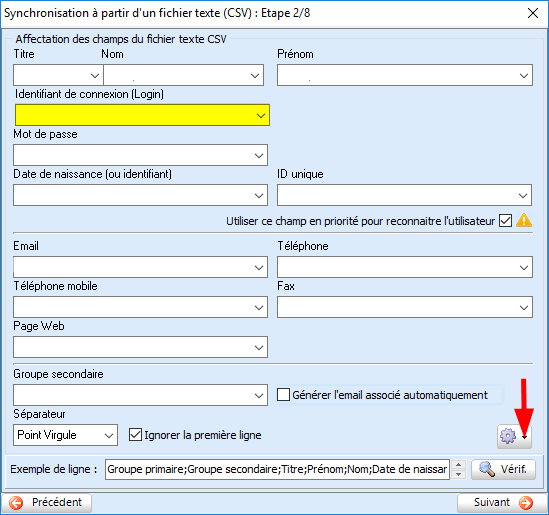Expand the Identifiant de connexion (Login) dropdown
Screen dimensions: 549x515
click(x=142, y=115)
